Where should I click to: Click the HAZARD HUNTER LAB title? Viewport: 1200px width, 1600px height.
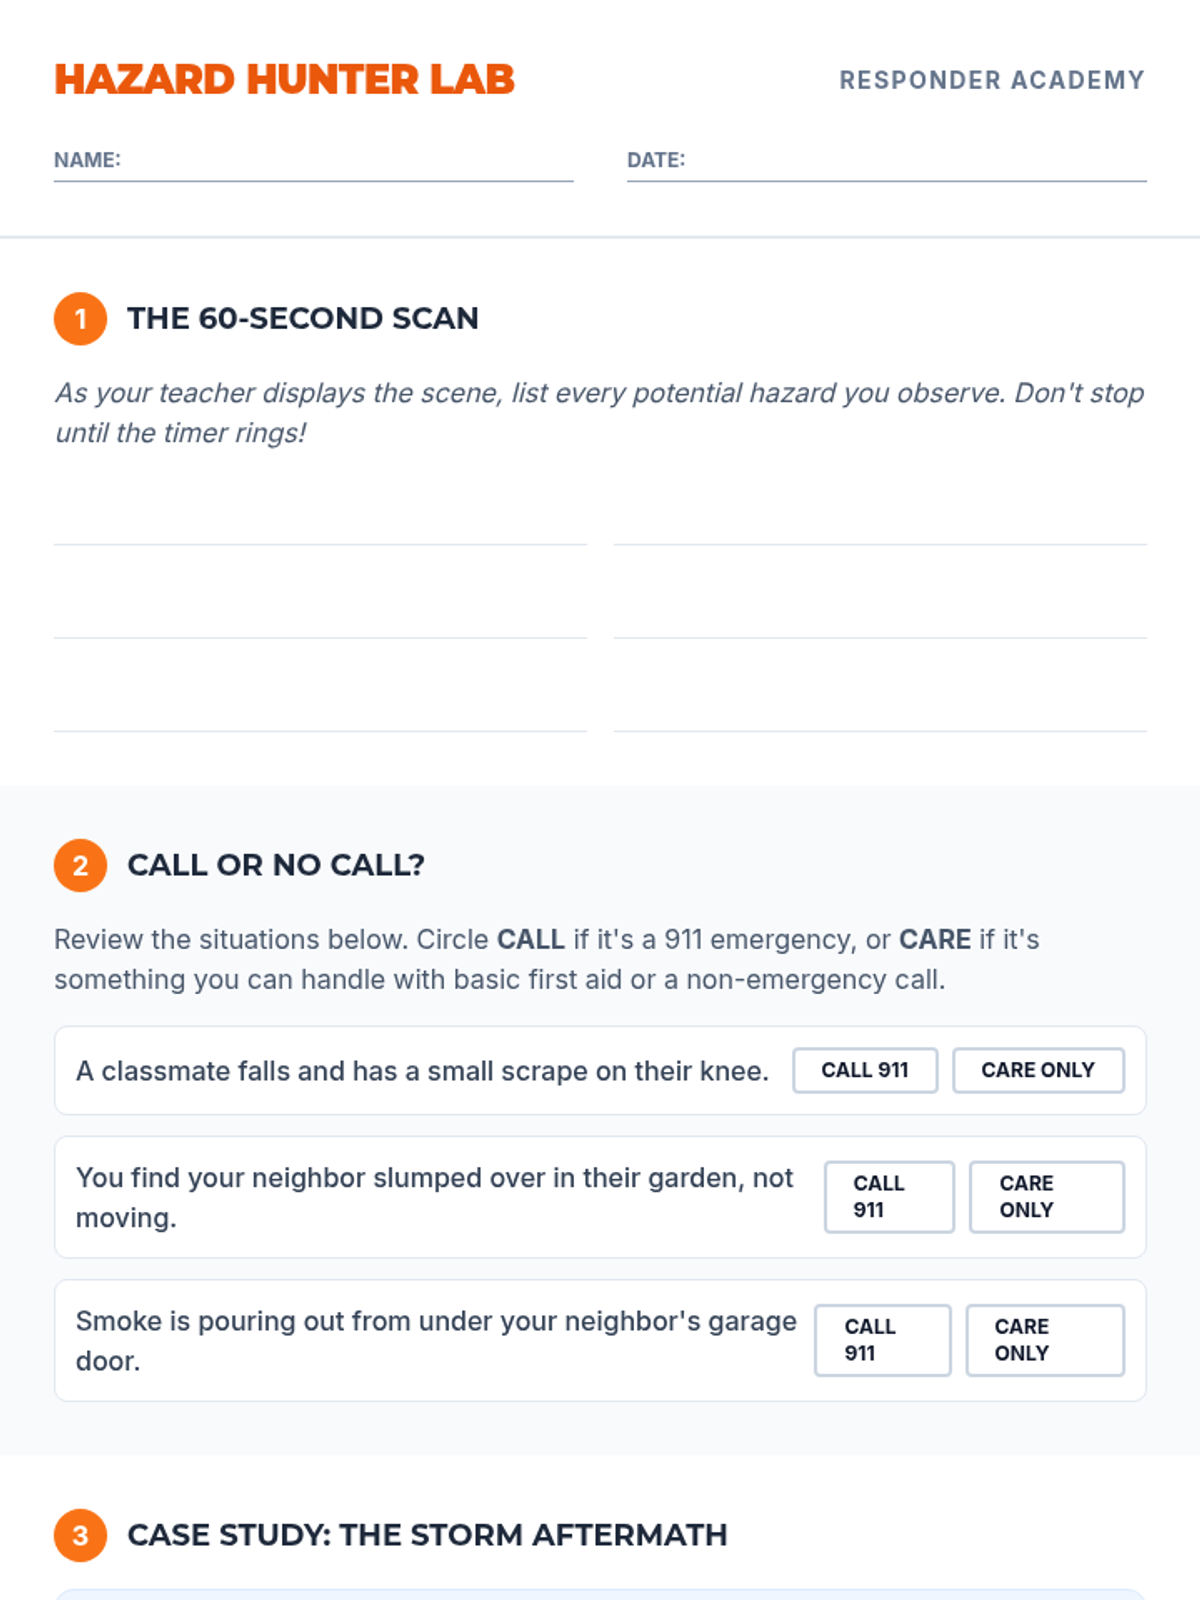[x=285, y=80]
